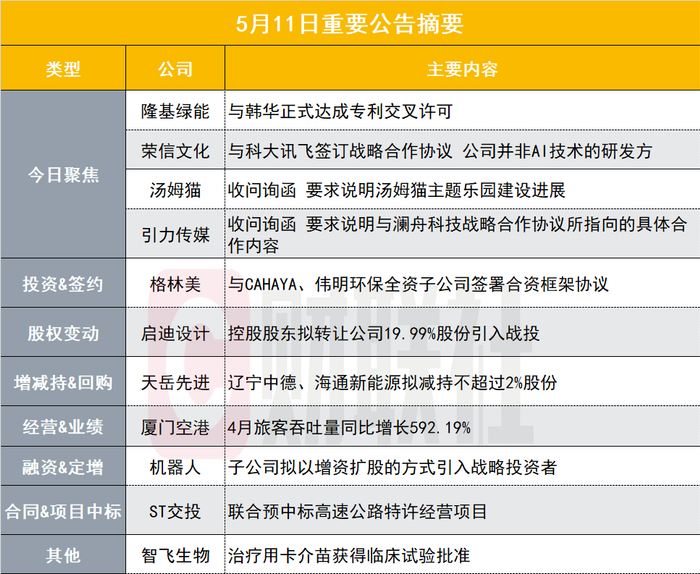Click company name 厦门空港
This screenshot has width=700, height=574.
click(x=175, y=427)
